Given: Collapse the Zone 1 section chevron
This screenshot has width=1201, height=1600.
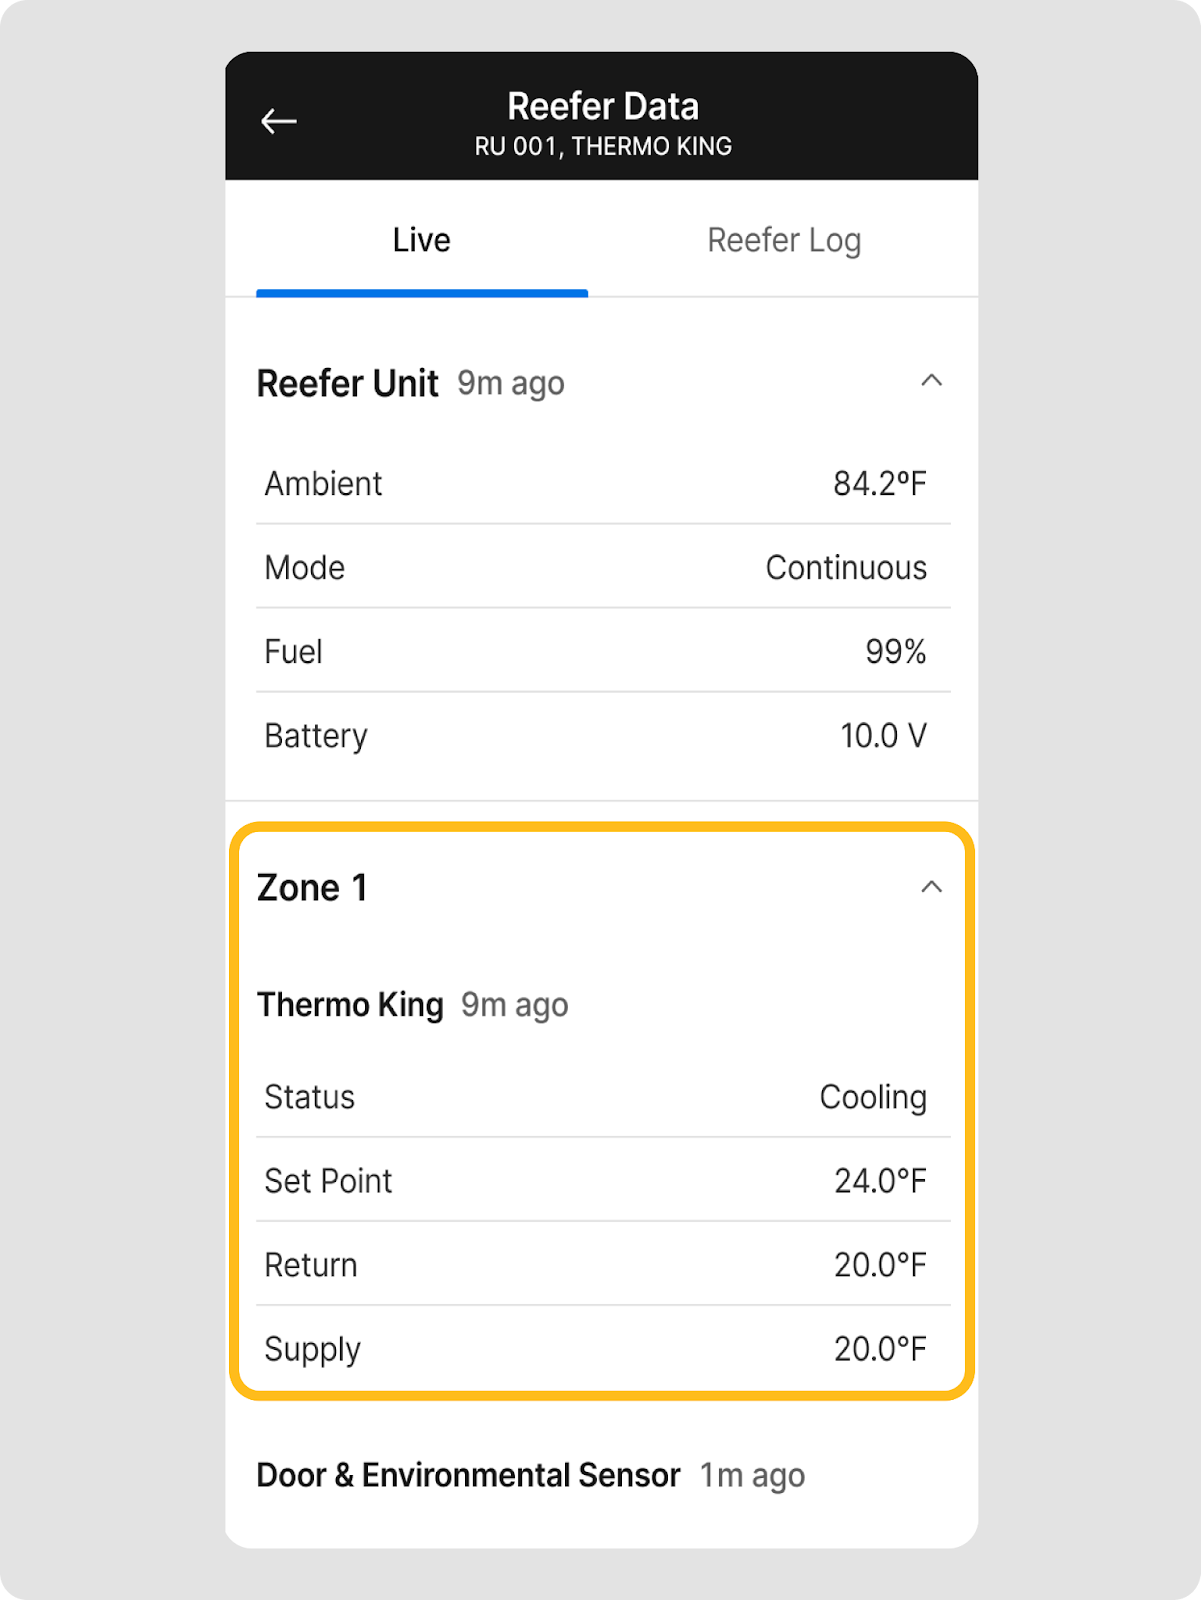Looking at the screenshot, I should 931,887.
